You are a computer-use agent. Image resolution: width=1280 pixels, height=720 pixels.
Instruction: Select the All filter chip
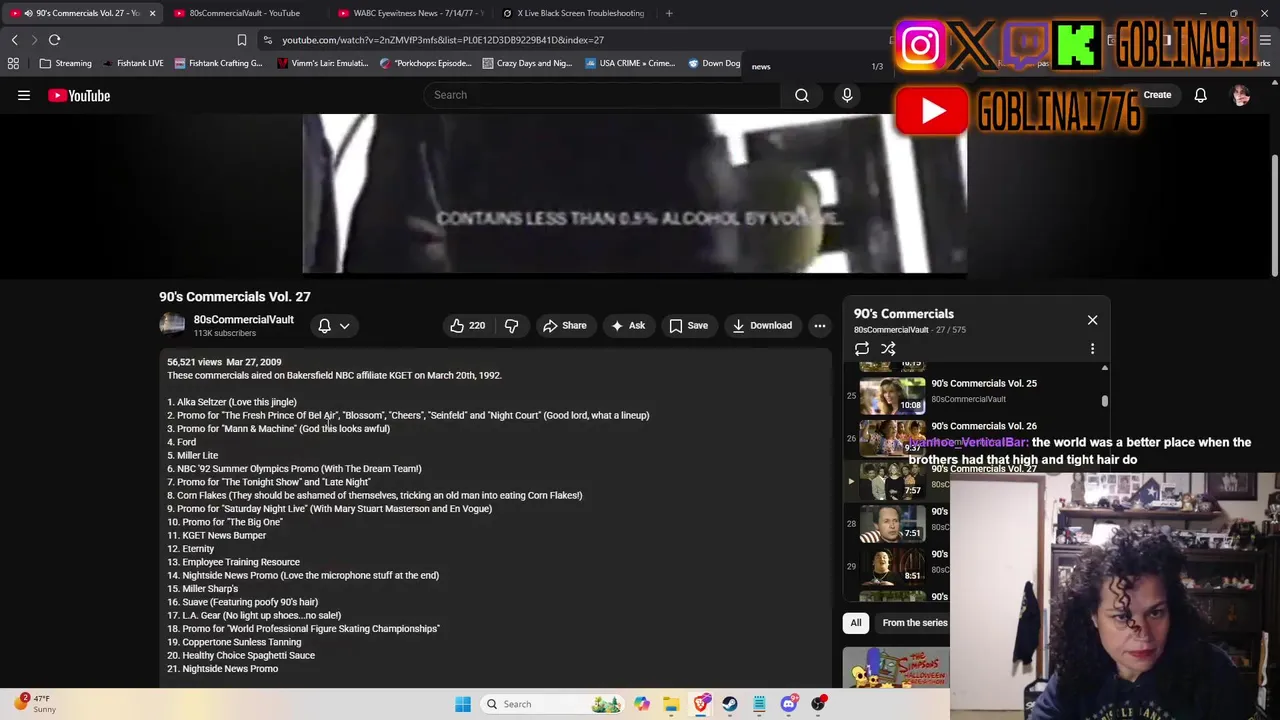[856, 623]
